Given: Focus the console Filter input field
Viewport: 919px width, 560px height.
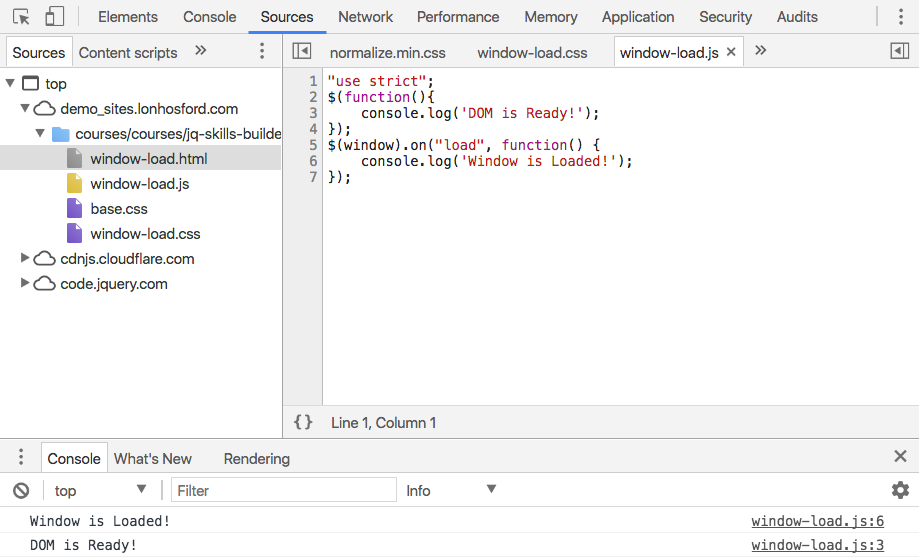Looking at the screenshot, I should tap(284, 490).
